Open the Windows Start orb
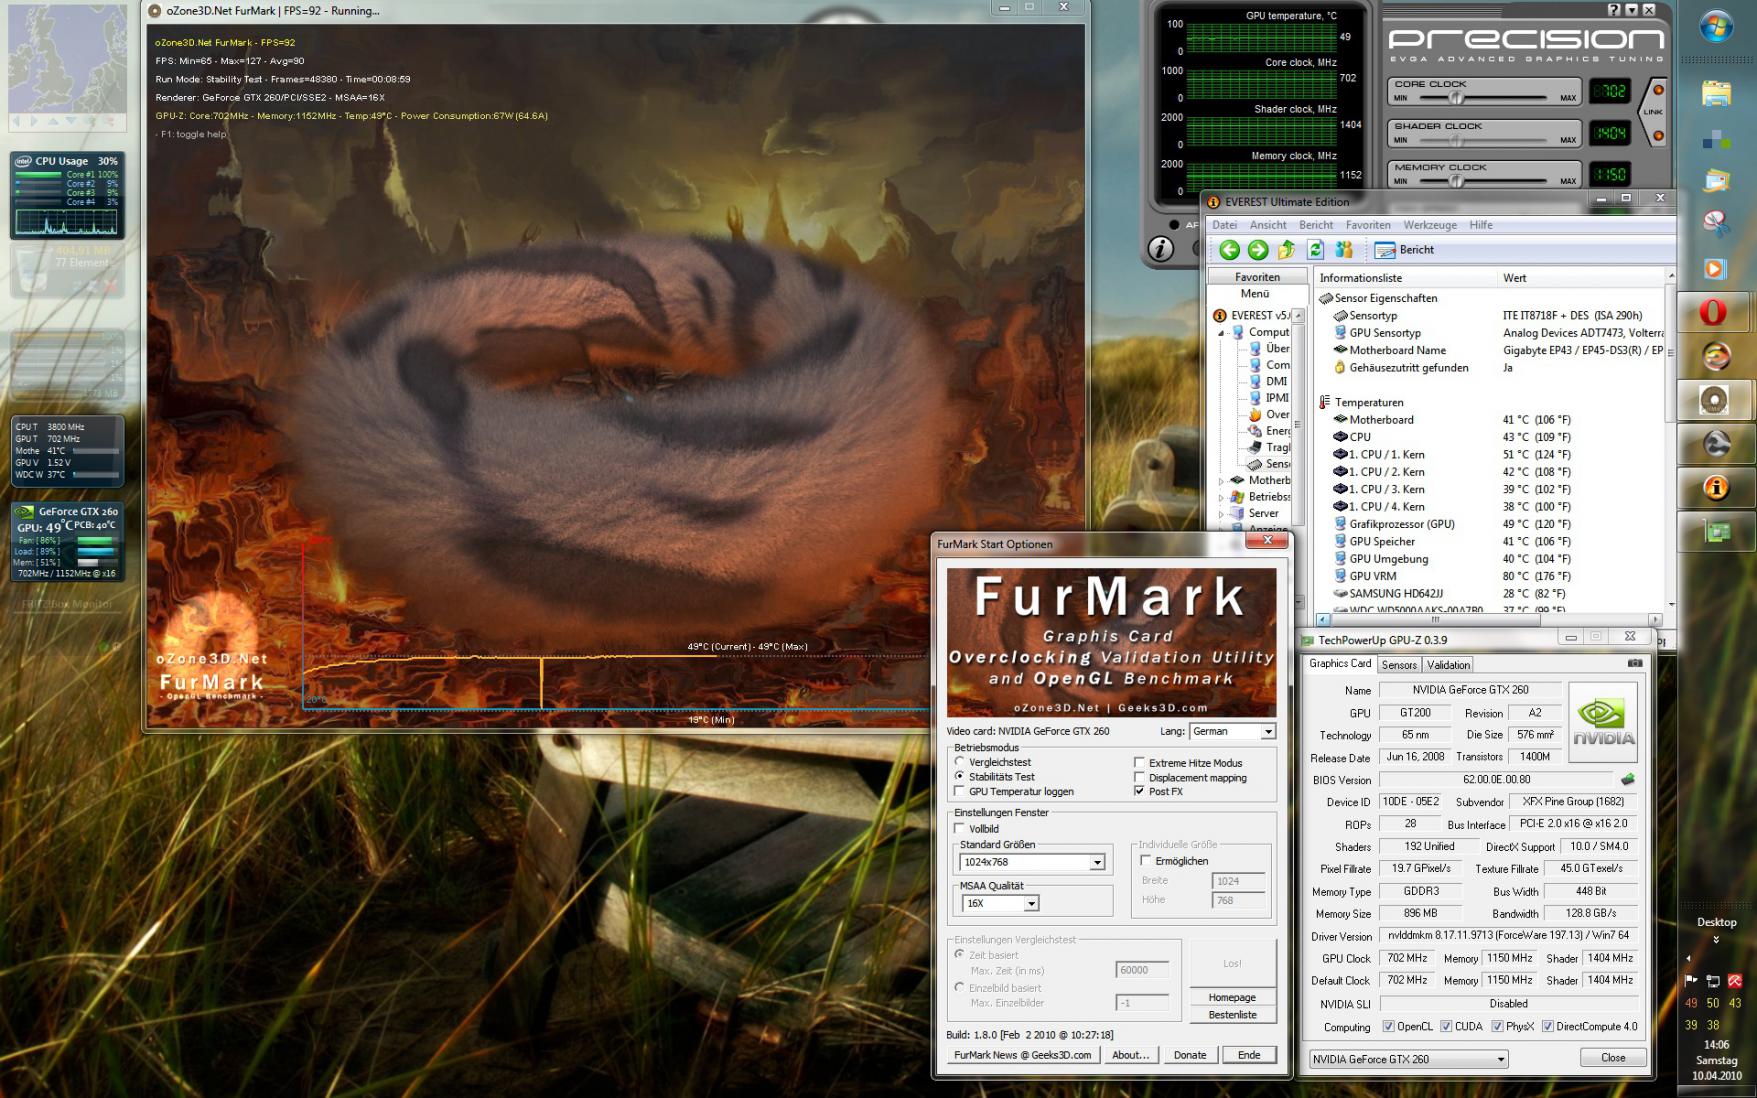 (x=1717, y=27)
